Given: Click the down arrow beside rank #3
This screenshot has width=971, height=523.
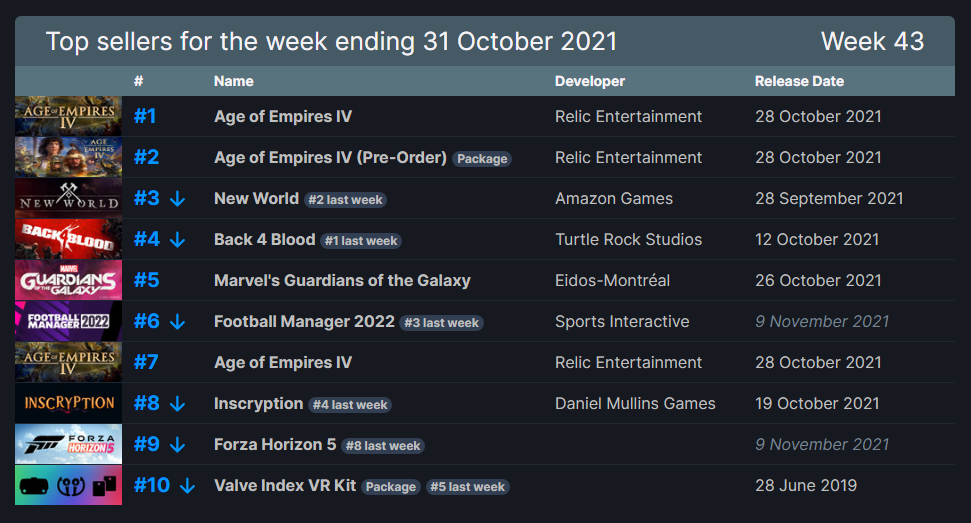Looking at the screenshot, I should click(x=178, y=199).
